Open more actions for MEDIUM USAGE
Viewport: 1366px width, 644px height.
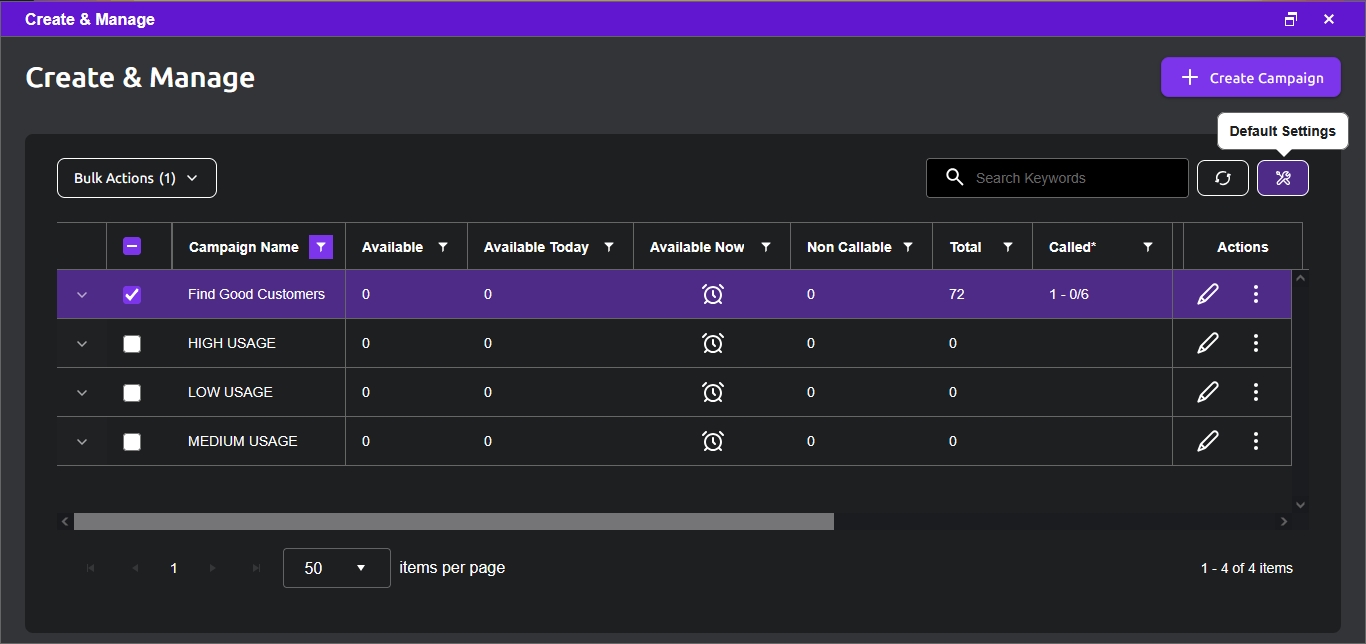pos(1256,441)
